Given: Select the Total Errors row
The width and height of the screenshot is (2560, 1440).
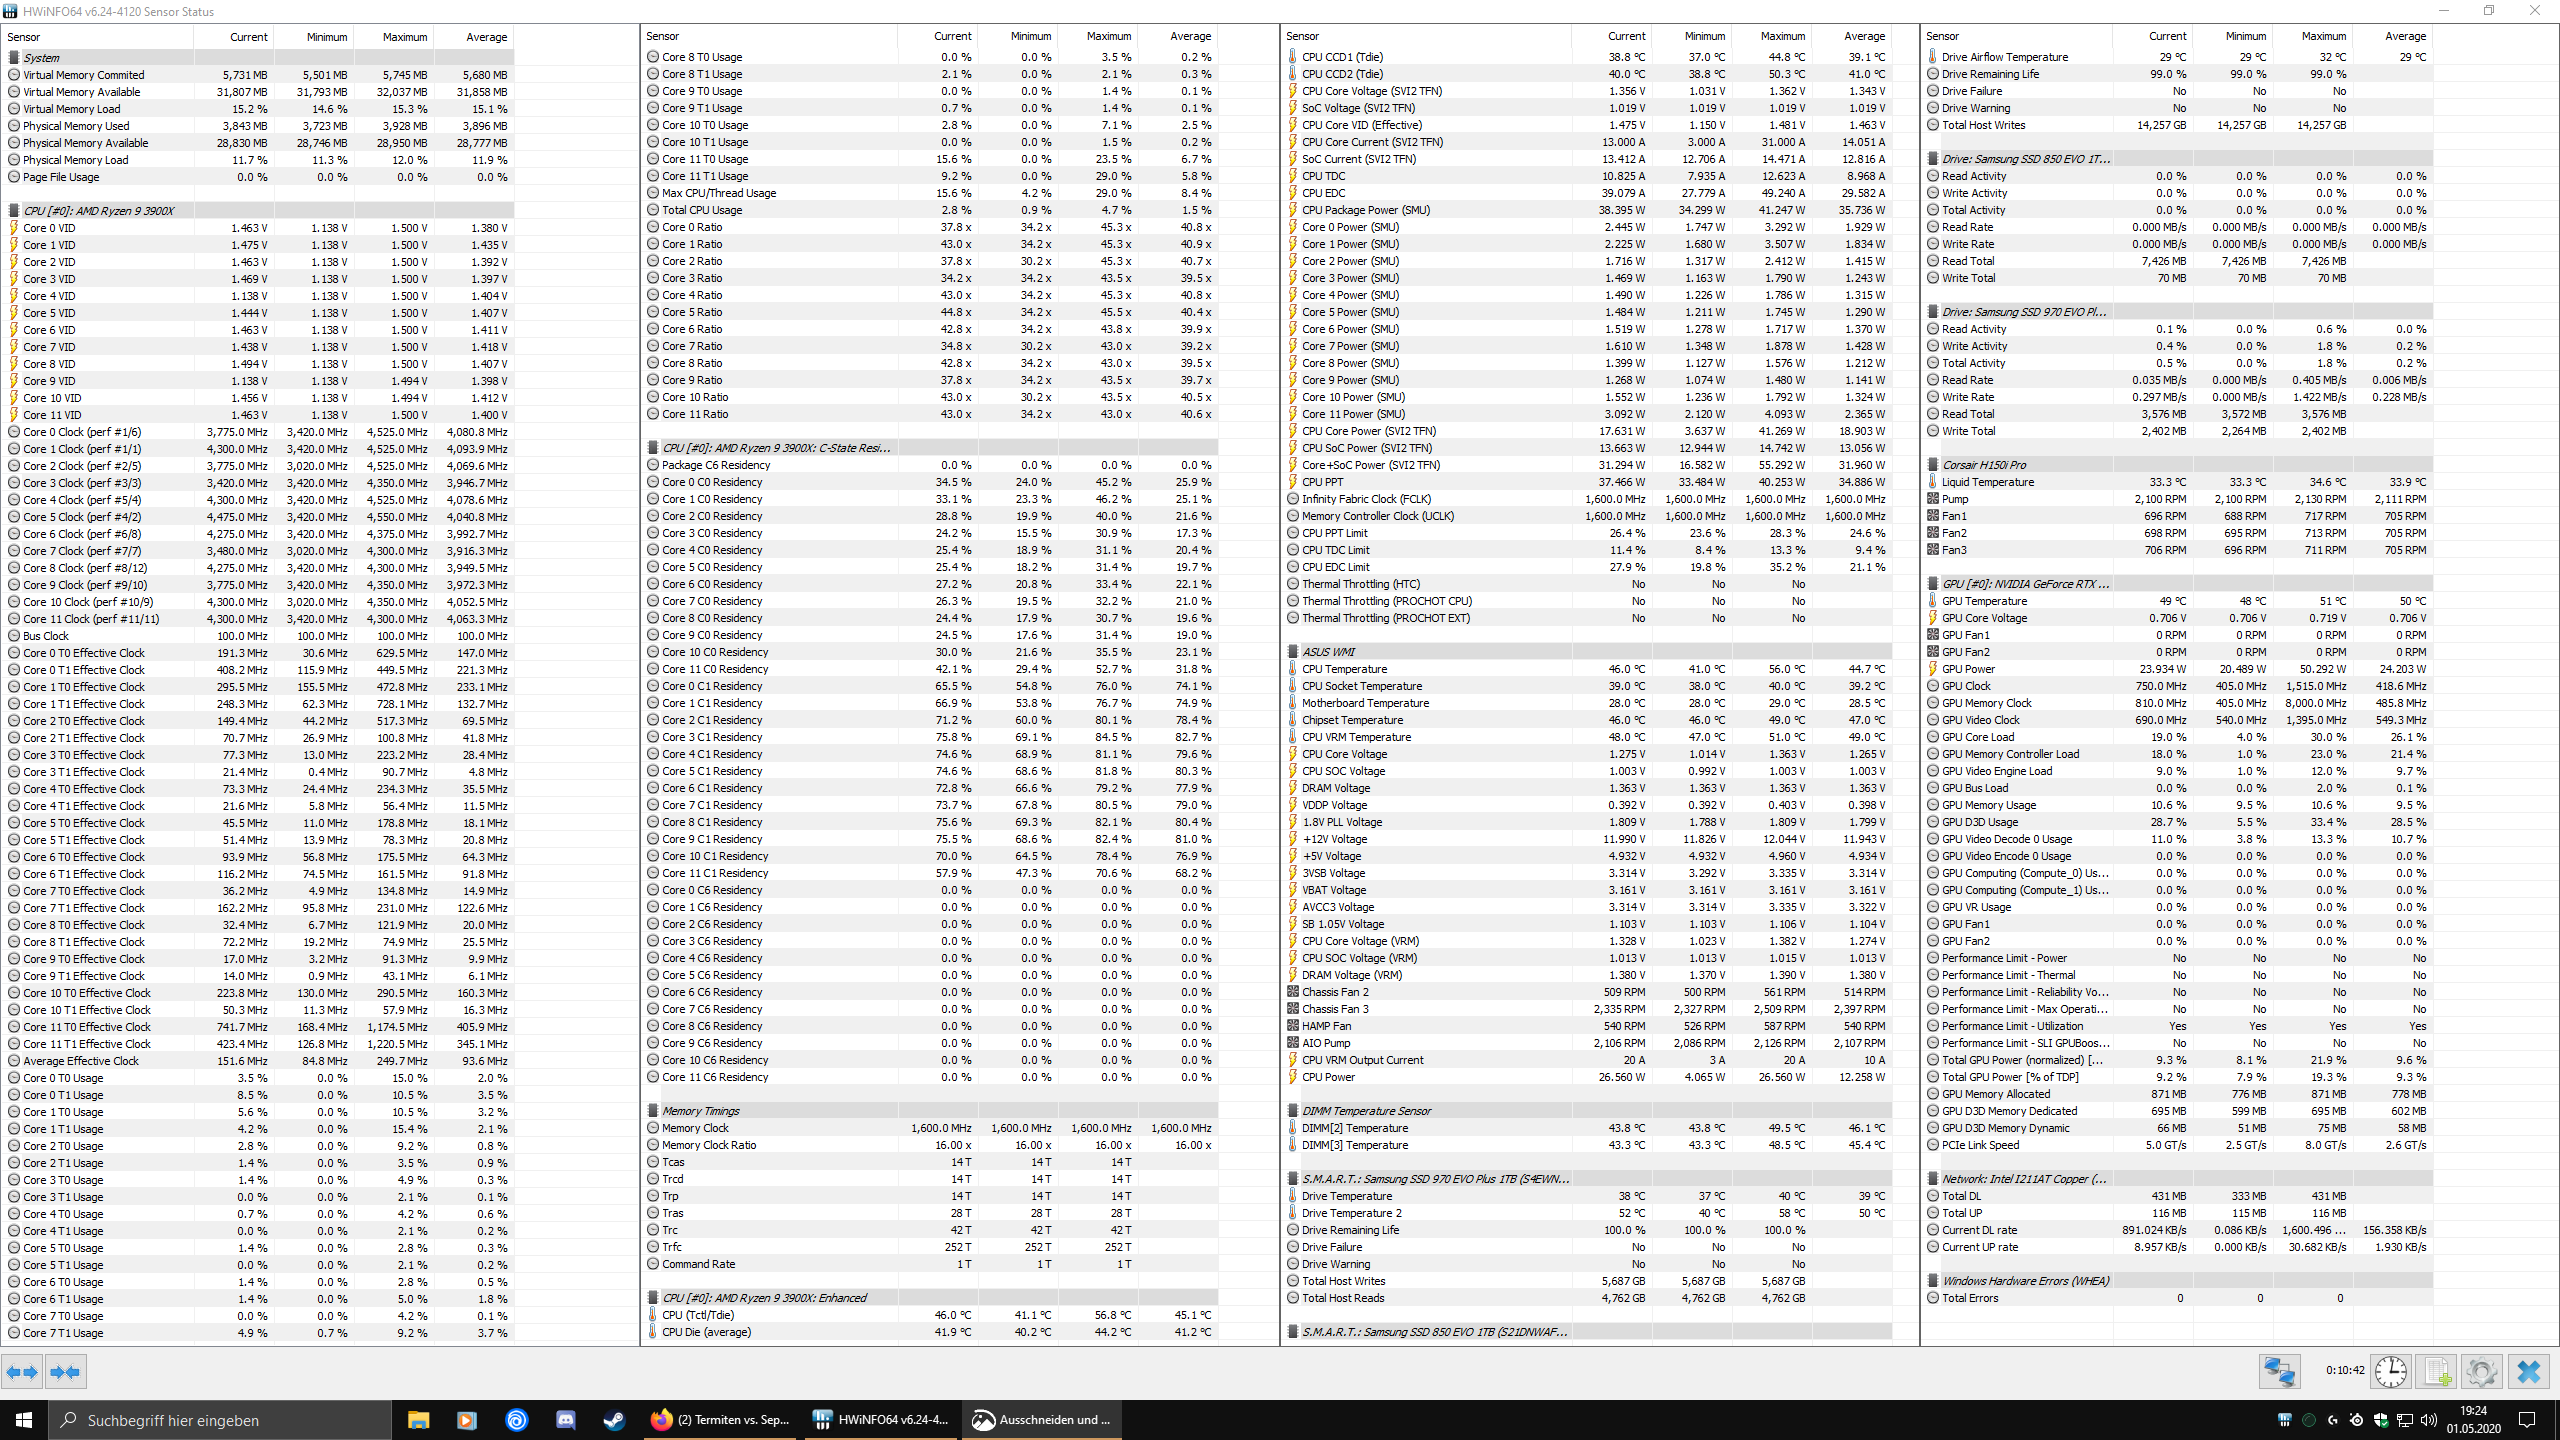Looking at the screenshot, I should click(x=2178, y=1298).
